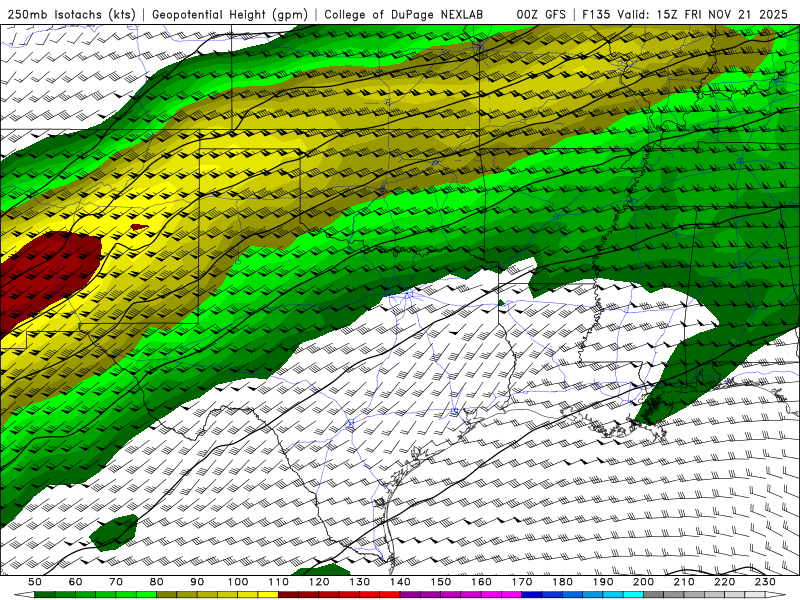Click the "F135" forecast hour text
Viewport: 800px width, 600px height.
[596, 14]
